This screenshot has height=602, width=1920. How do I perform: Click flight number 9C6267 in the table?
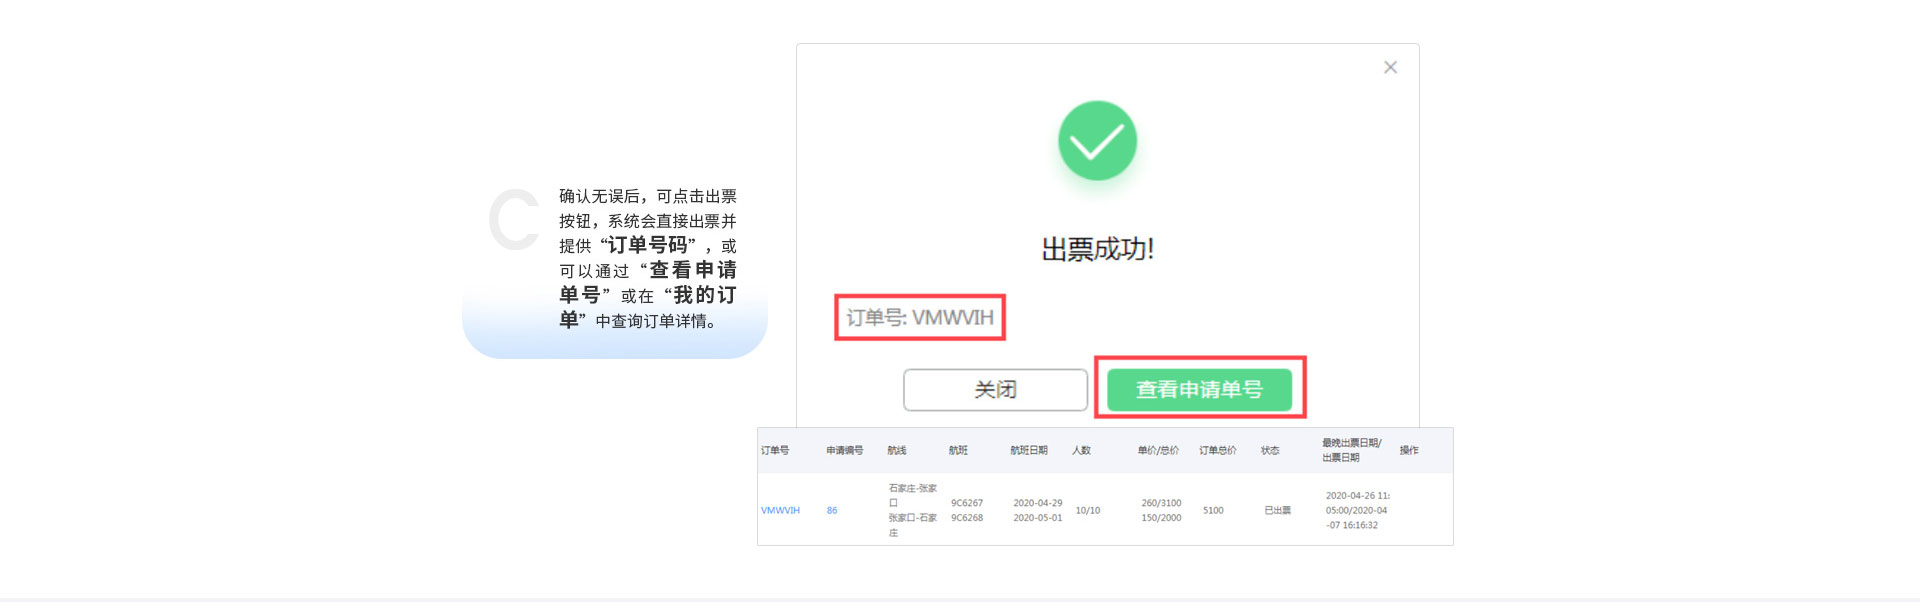pyautogui.click(x=966, y=503)
